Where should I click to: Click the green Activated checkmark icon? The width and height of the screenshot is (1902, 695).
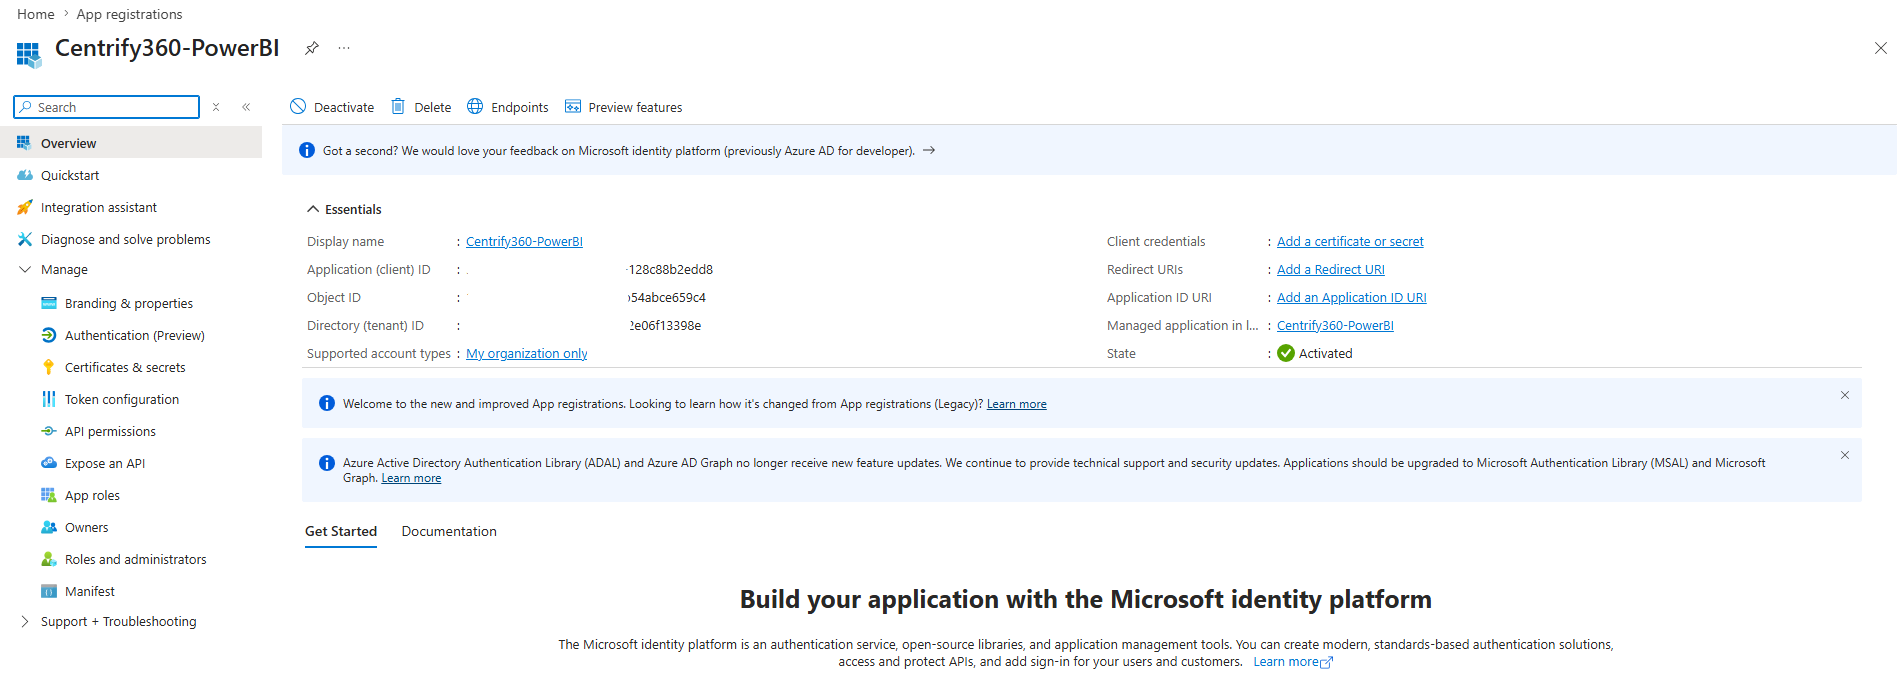[x=1286, y=353]
